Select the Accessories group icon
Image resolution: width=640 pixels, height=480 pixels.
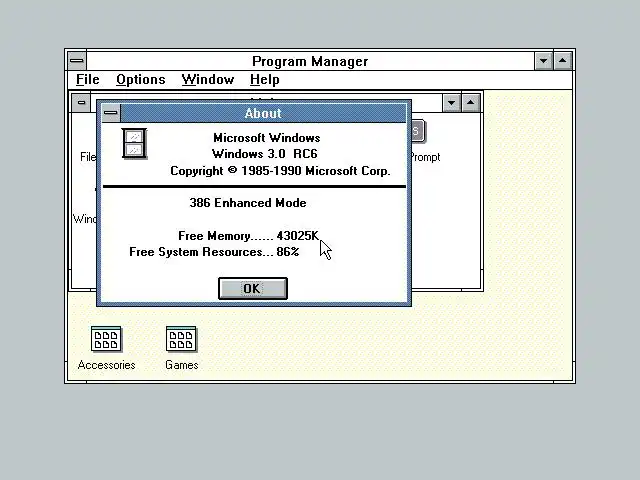[106, 339]
